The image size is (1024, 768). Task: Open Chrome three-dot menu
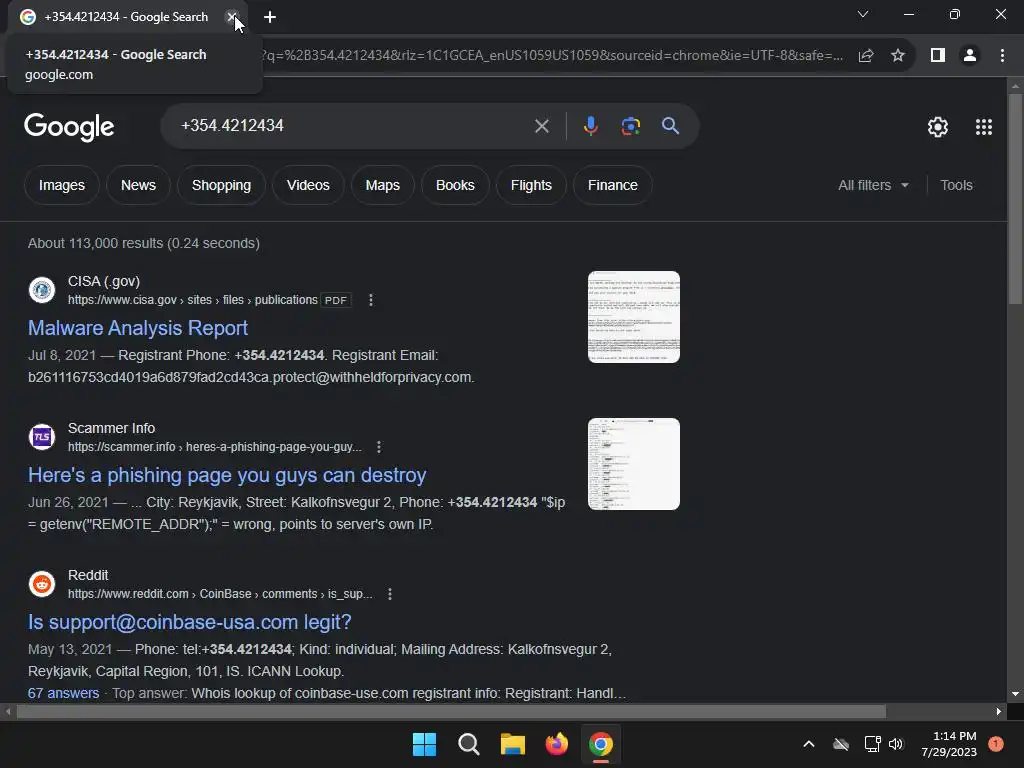coord(1002,56)
